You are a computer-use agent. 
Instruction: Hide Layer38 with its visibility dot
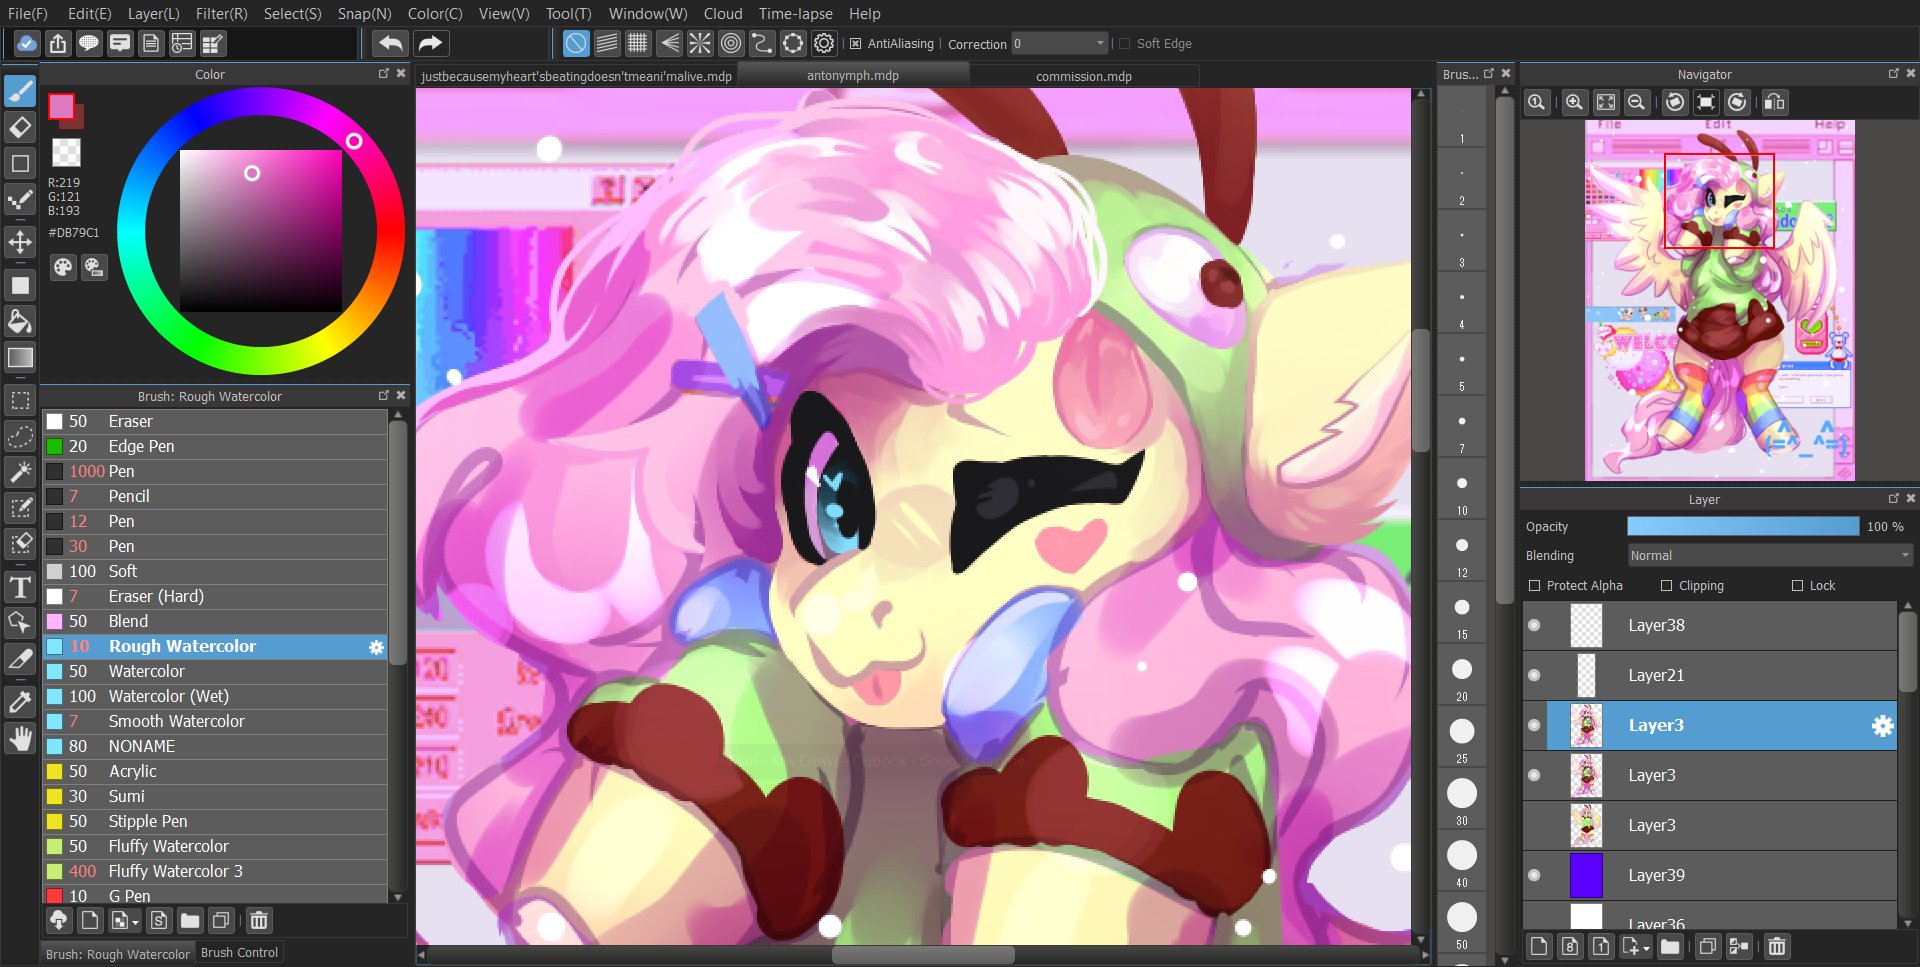(x=1534, y=626)
